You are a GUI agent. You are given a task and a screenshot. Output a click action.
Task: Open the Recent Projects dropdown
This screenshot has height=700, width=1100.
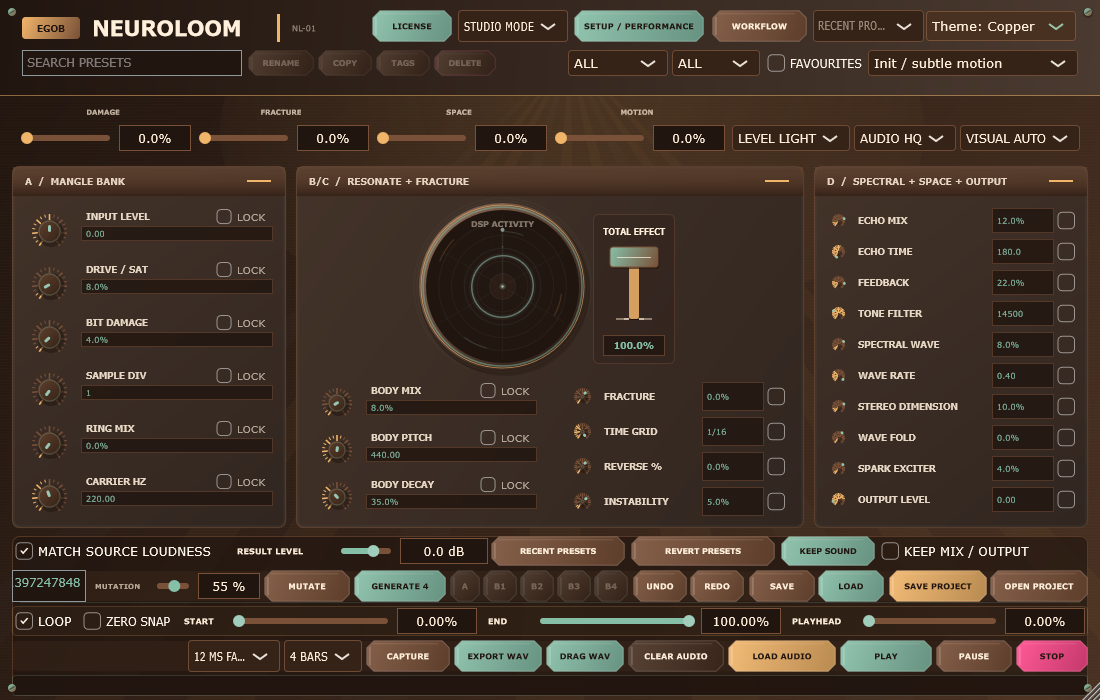pyautogui.click(x=867, y=26)
